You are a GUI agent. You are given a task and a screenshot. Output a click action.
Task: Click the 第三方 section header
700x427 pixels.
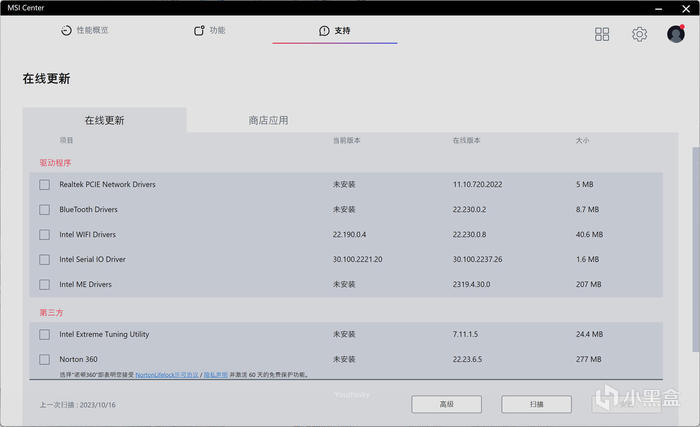[51, 313]
